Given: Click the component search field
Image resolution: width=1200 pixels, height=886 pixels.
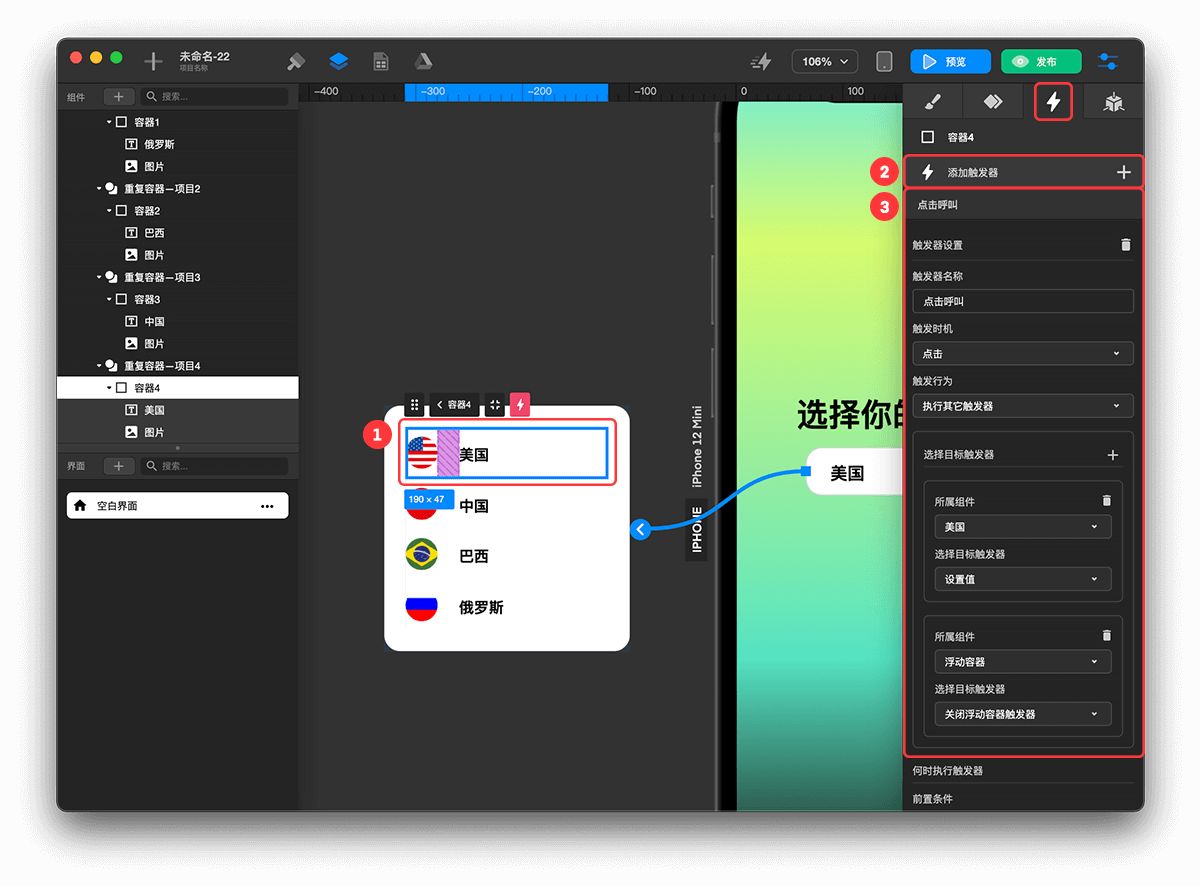Looking at the screenshot, I should click(215, 97).
